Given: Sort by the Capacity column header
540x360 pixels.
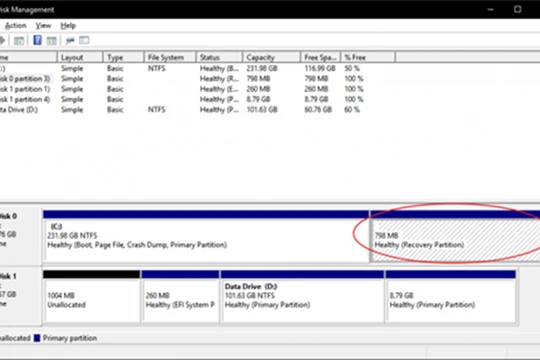Looking at the screenshot, I should (271, 57).
